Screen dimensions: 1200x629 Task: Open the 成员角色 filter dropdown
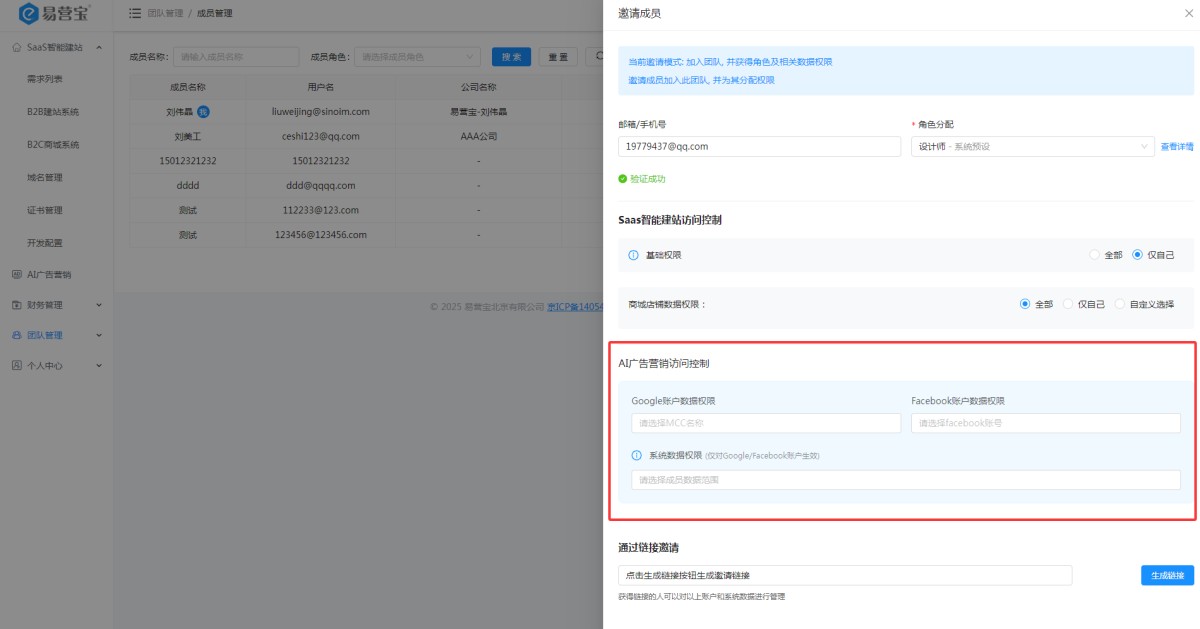click(417, 57)
